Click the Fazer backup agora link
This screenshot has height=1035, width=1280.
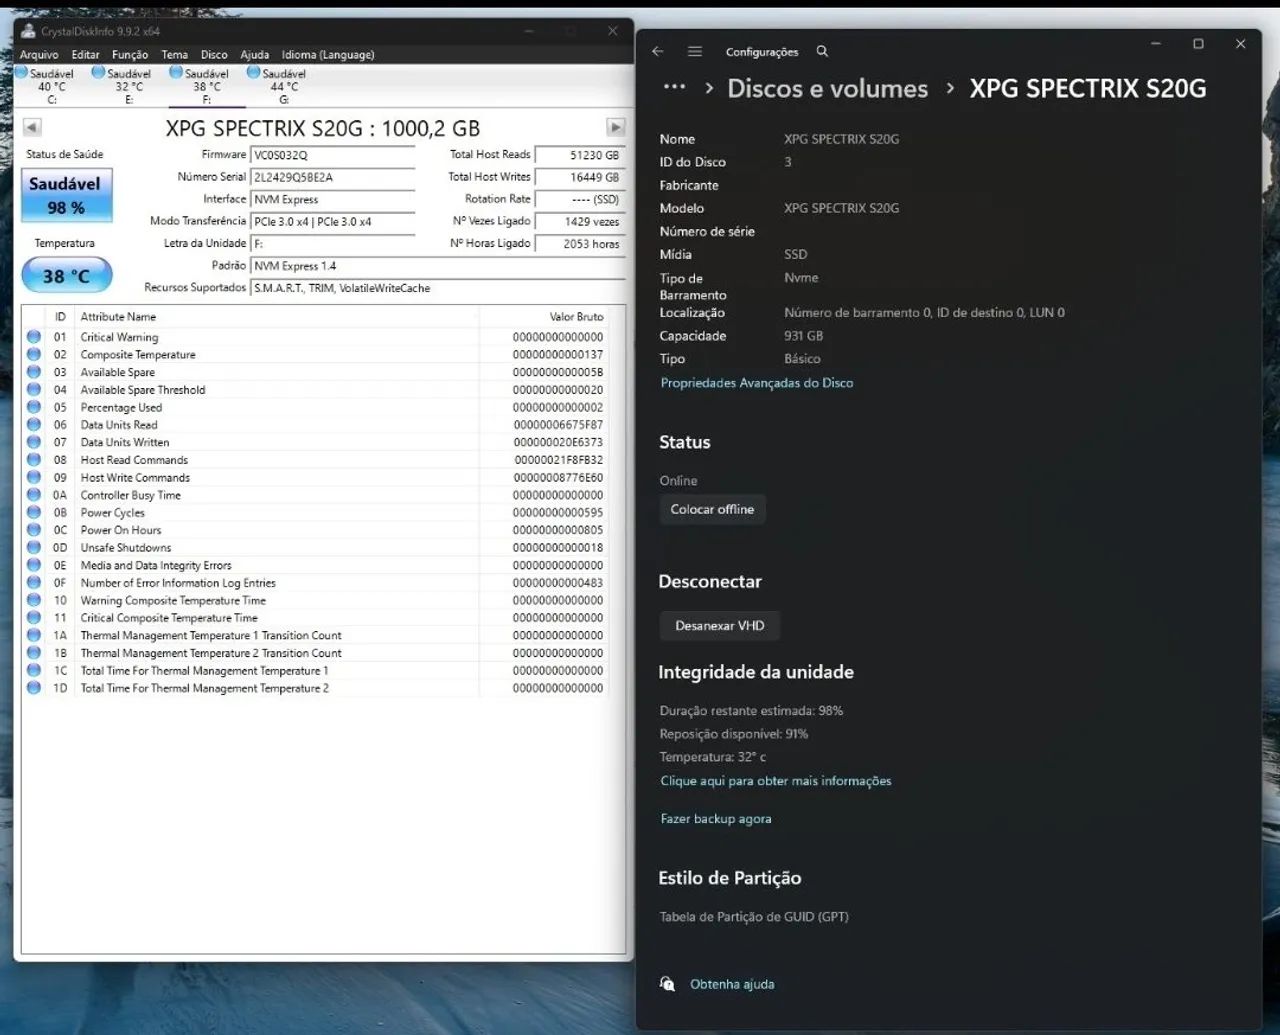click(716, 819)
